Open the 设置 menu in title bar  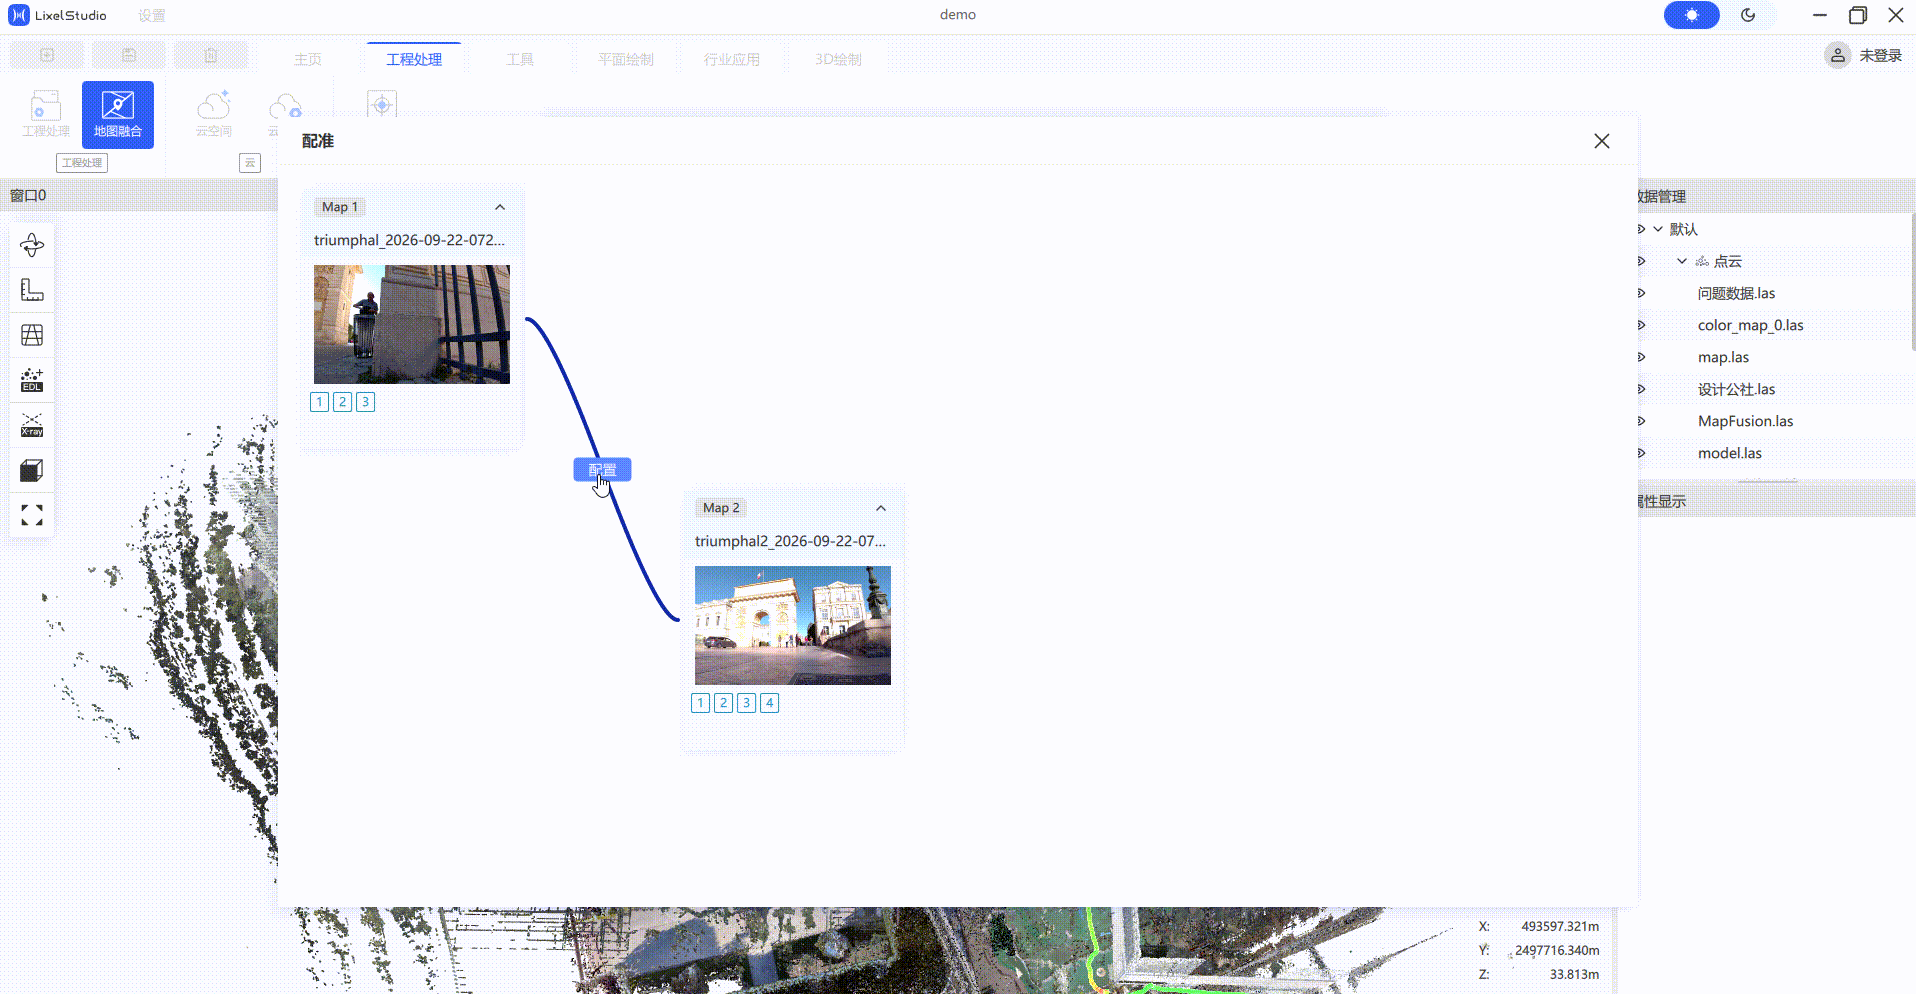pyautogui.click(x=152, y=15)
